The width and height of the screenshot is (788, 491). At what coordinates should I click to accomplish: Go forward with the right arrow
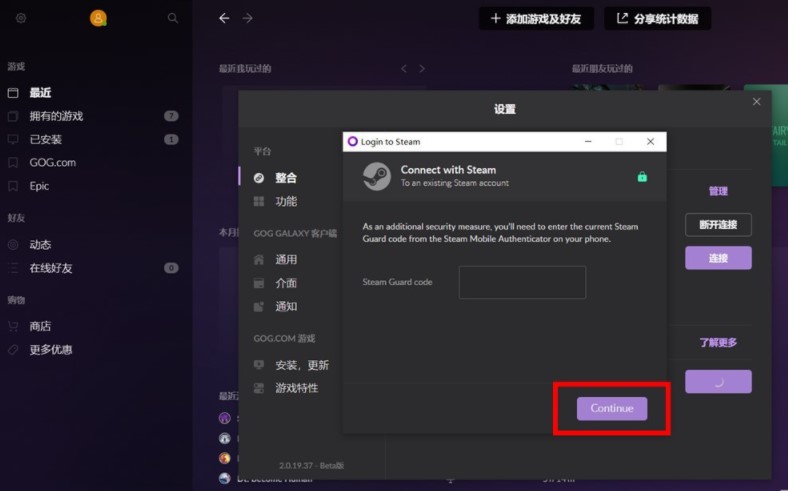[247, 18]
